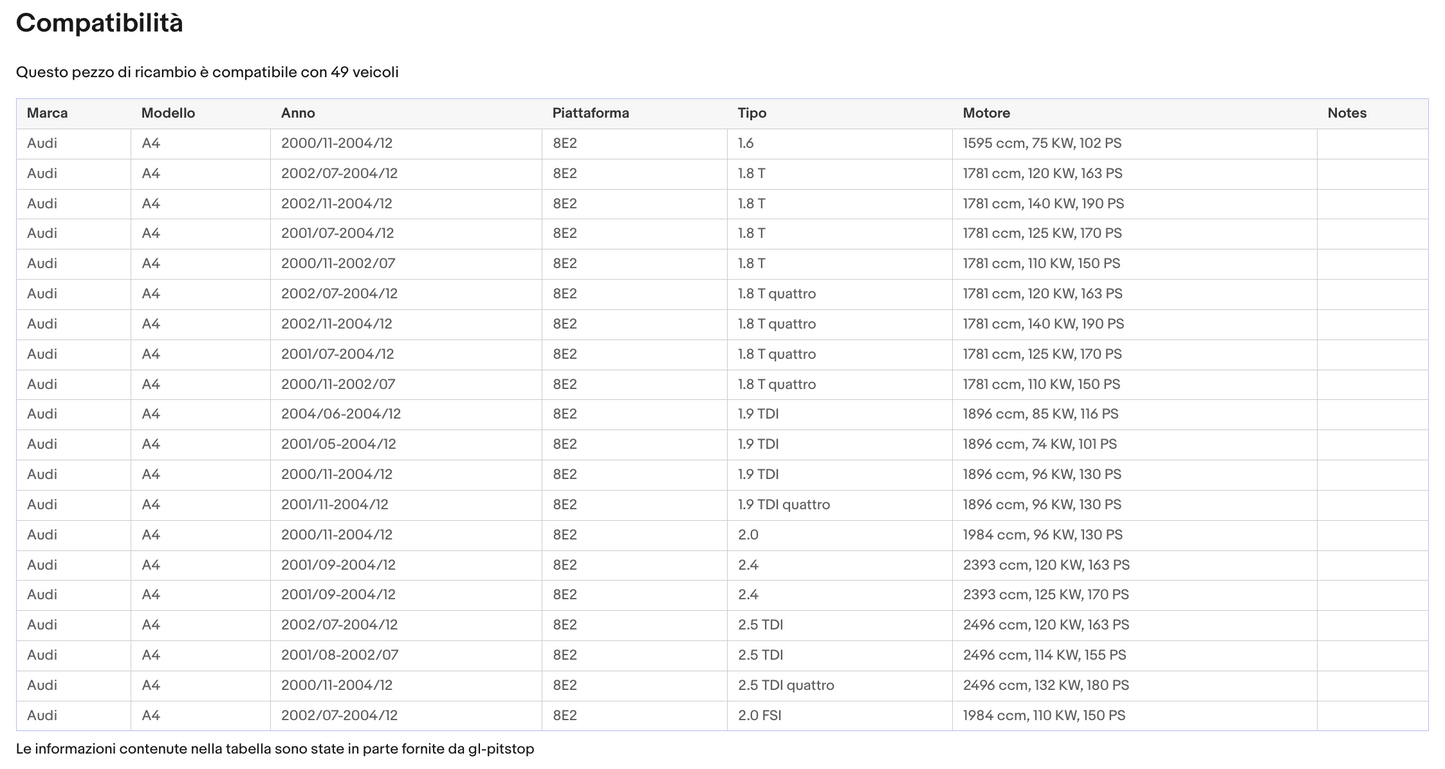Click the 2496 ccm, 132 KW engine cell

1045,685
